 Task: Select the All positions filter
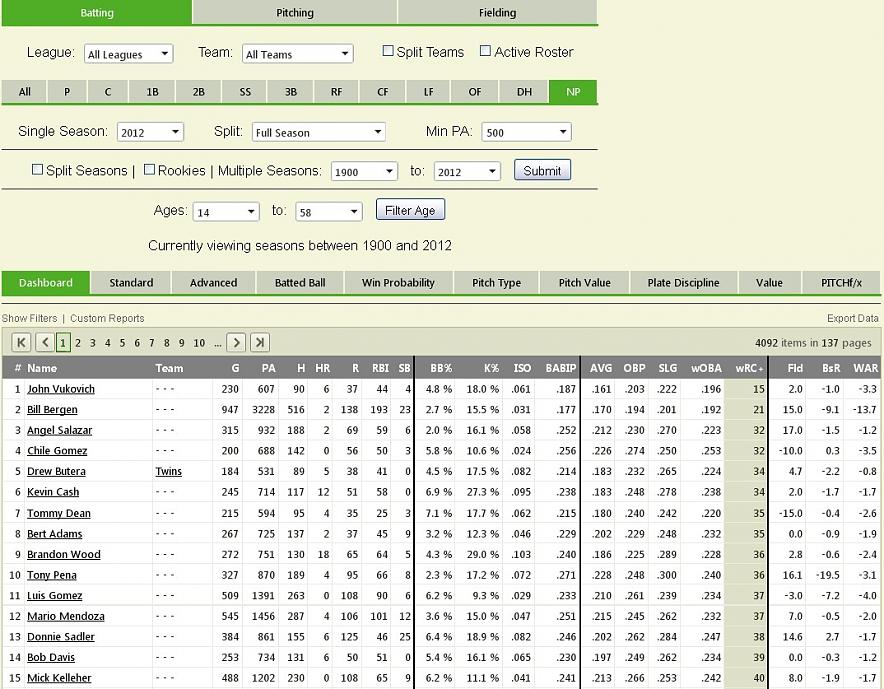(x=24, y=91)
